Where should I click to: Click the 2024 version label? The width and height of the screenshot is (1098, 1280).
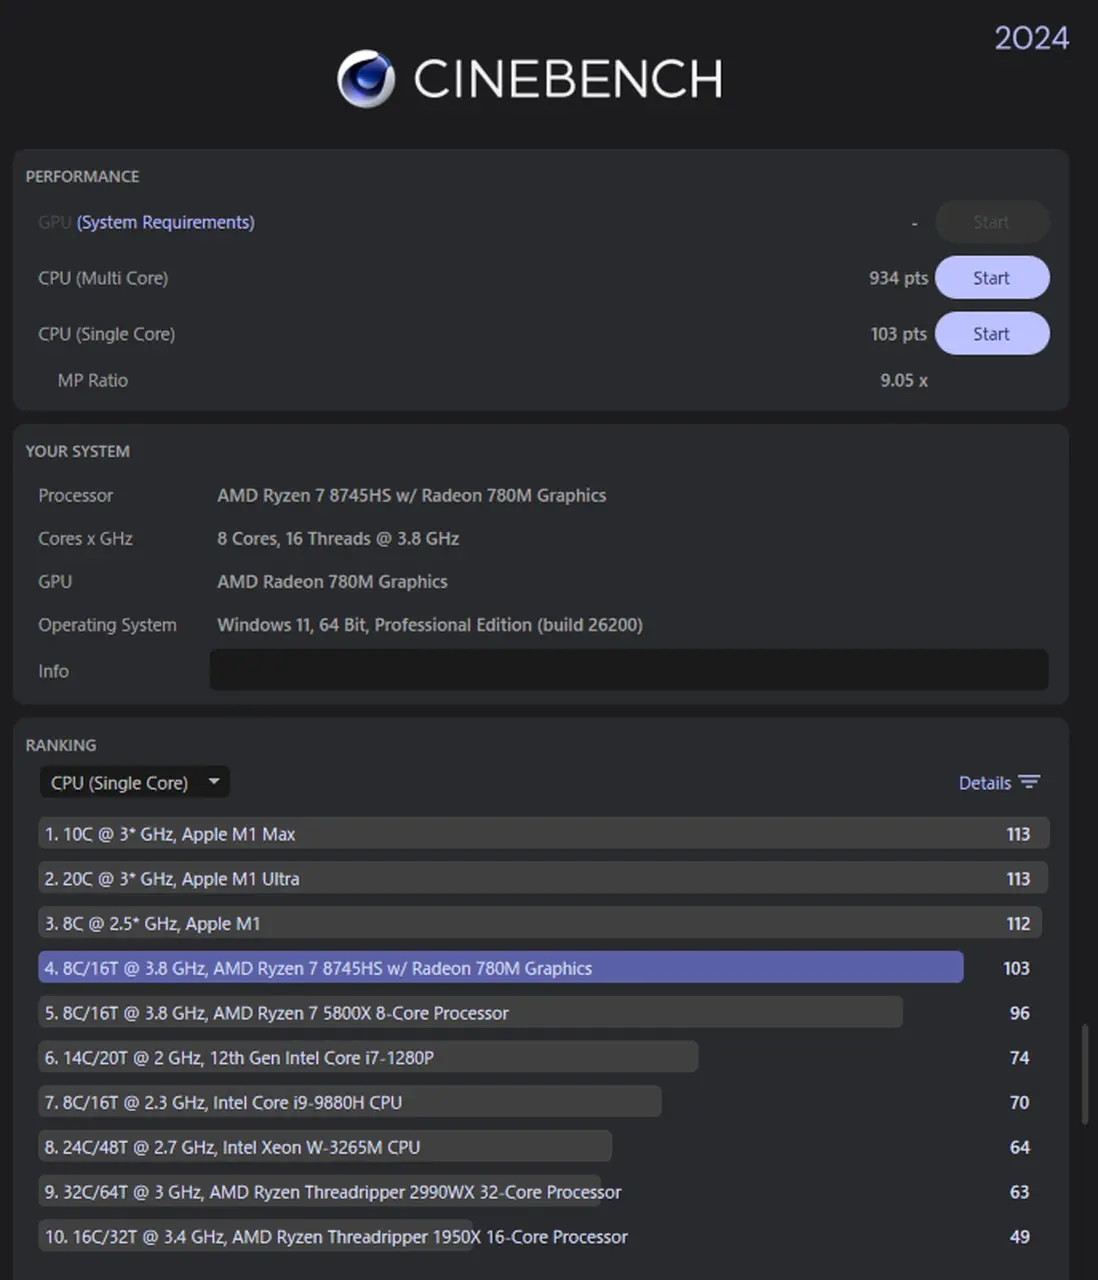[1031, 38]
